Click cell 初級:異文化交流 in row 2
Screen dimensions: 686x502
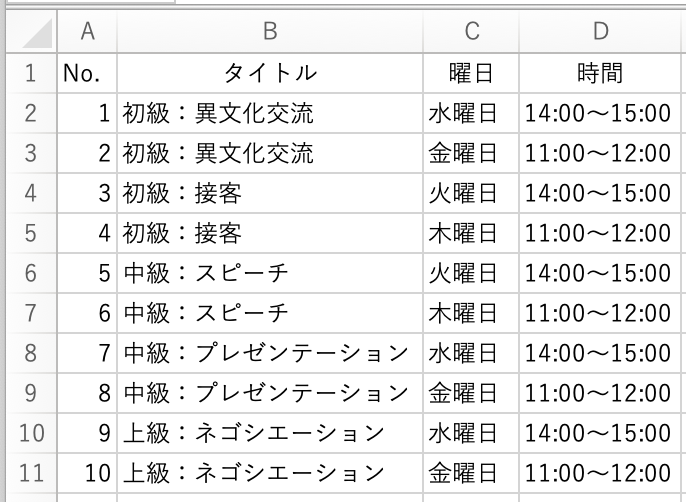[x=270, y=113]
